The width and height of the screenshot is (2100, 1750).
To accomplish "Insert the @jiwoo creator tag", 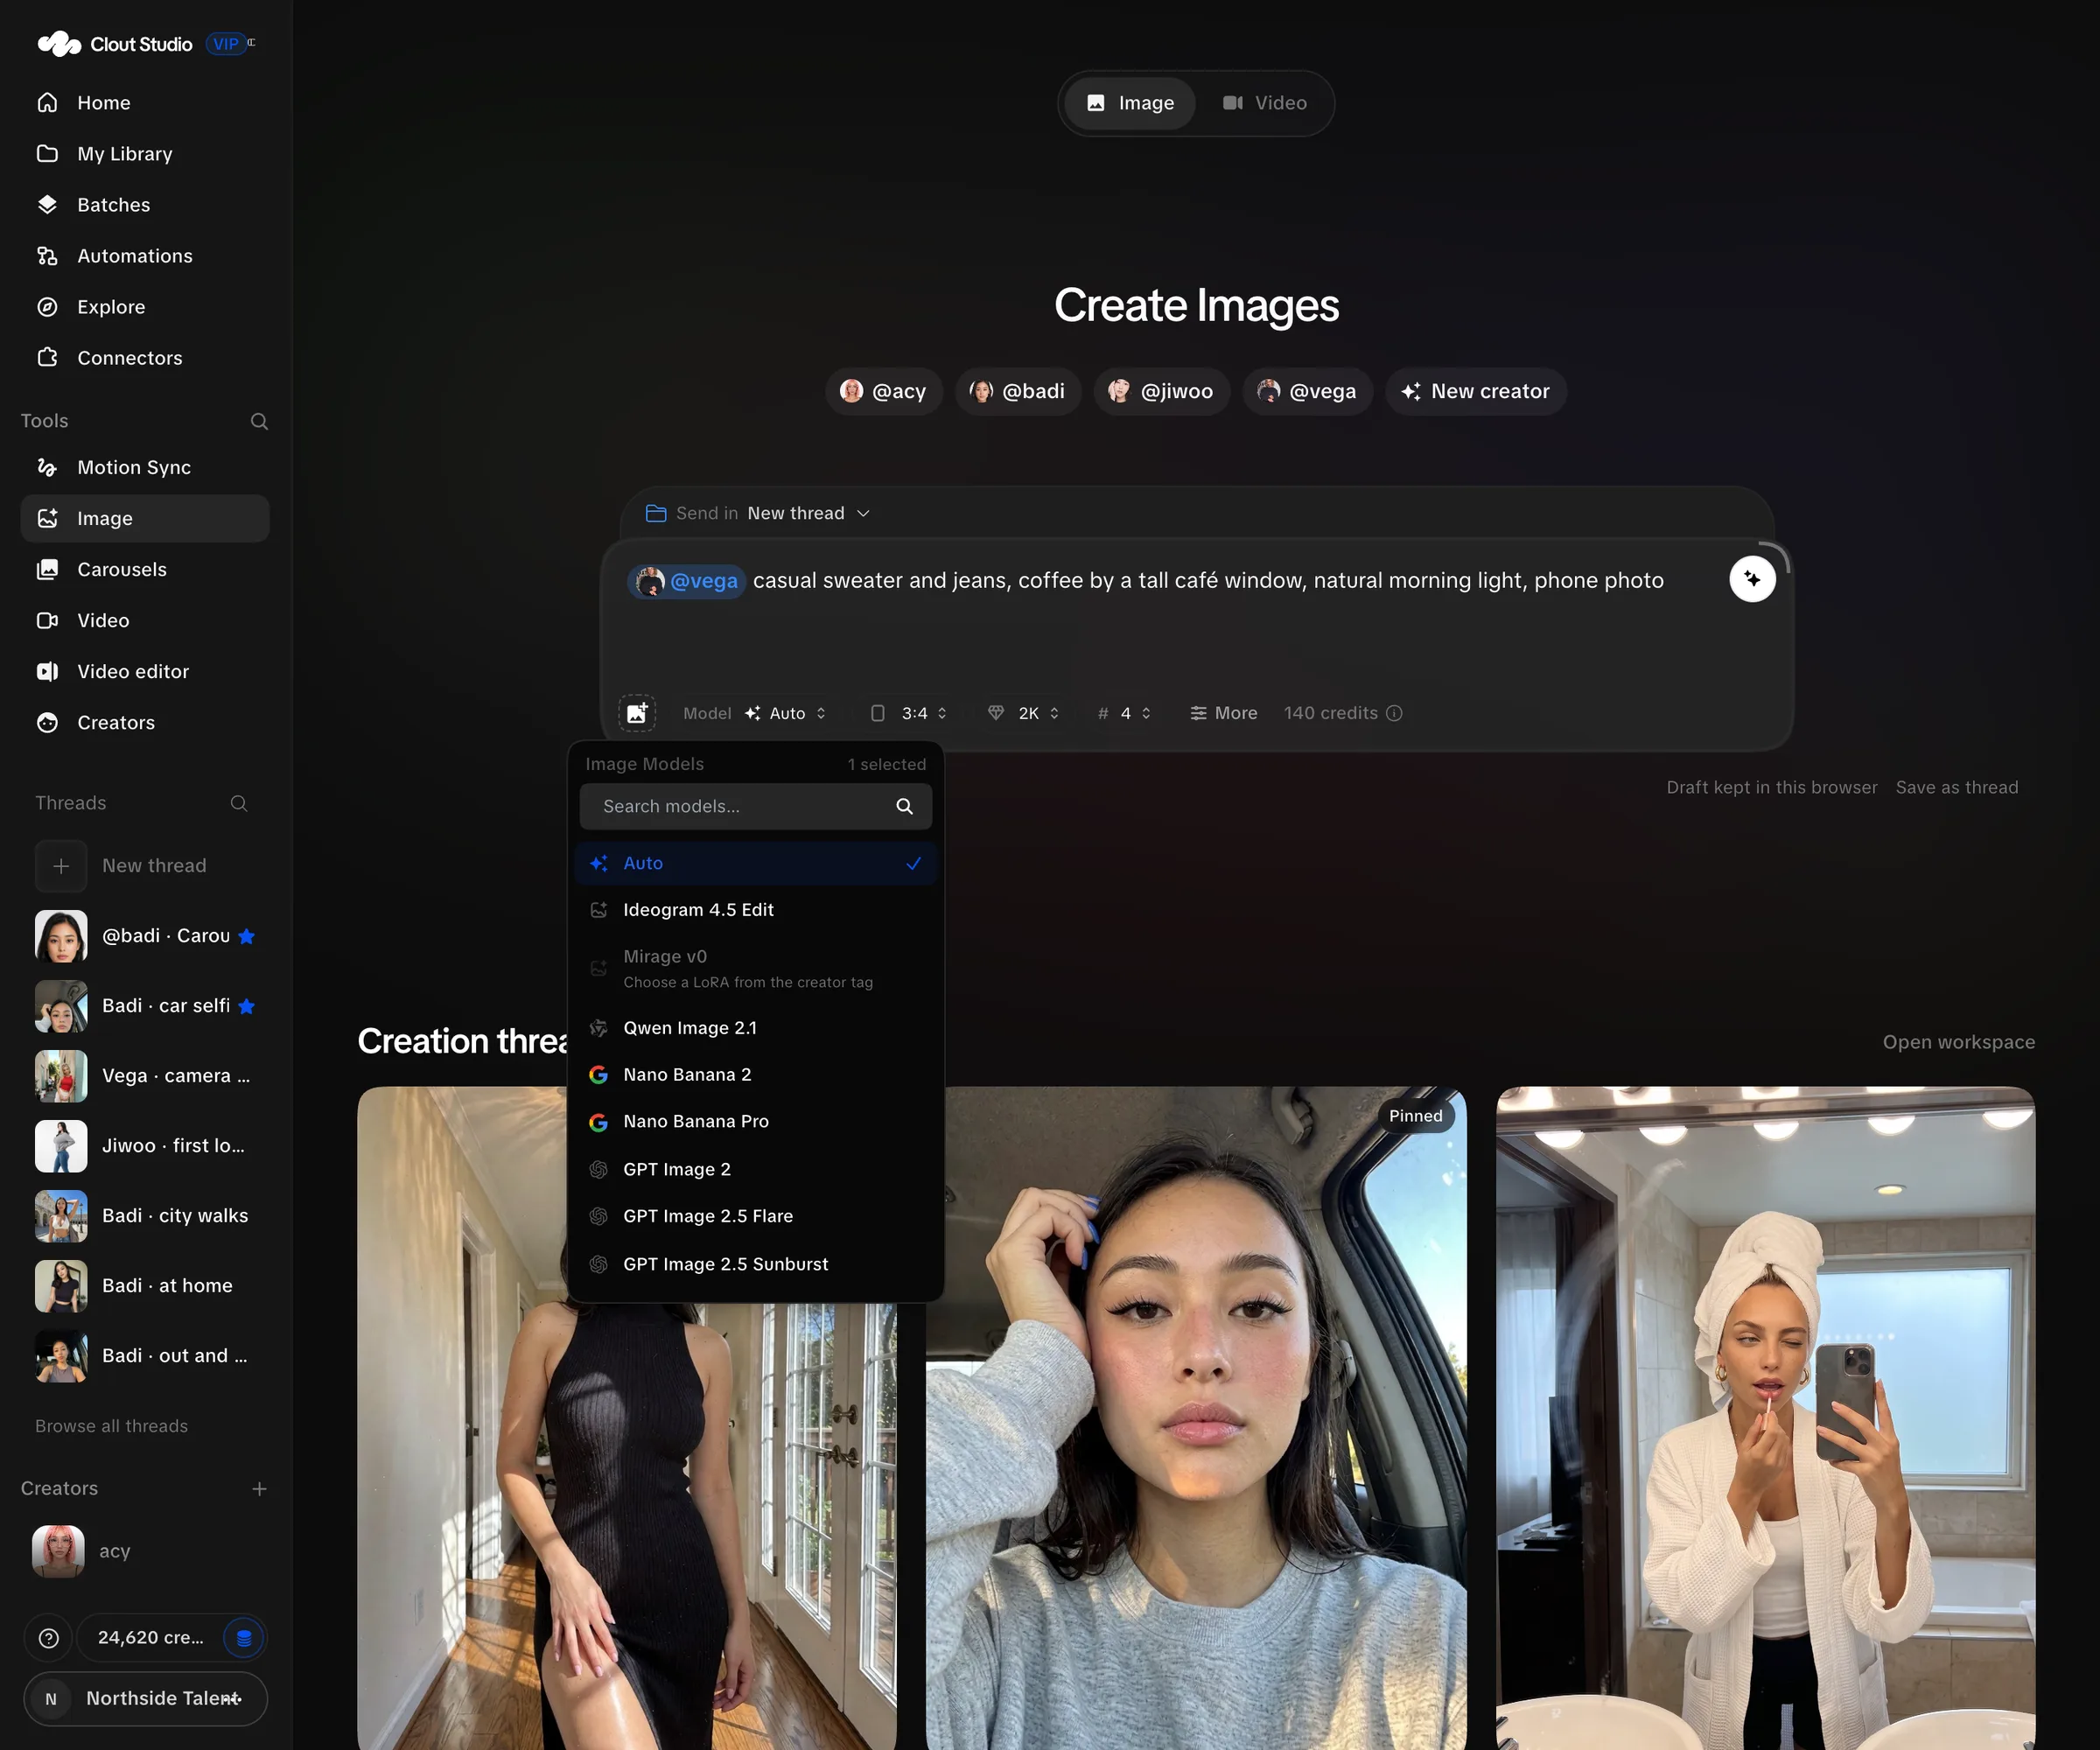I will click(x=1162, y=391).
